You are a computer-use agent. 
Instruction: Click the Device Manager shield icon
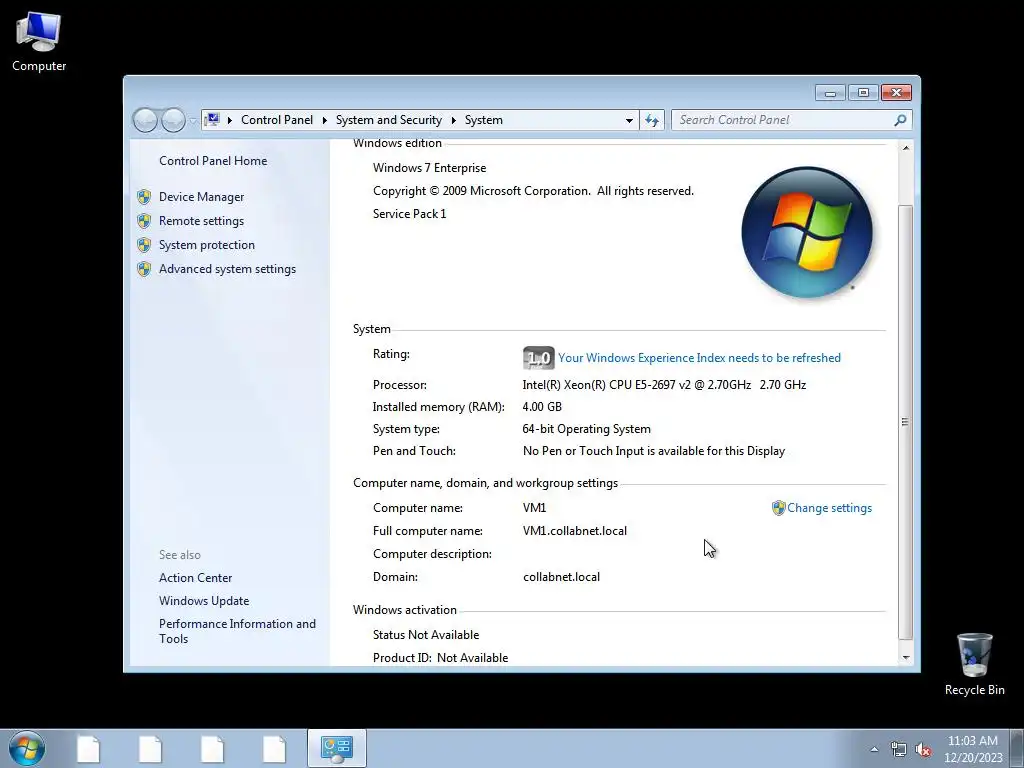[x=144, y=197]
